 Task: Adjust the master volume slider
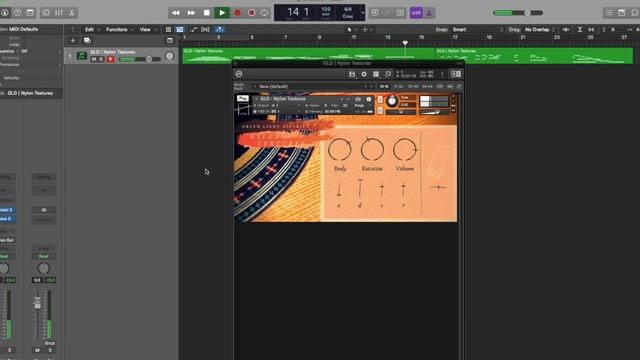pos(518,13)
